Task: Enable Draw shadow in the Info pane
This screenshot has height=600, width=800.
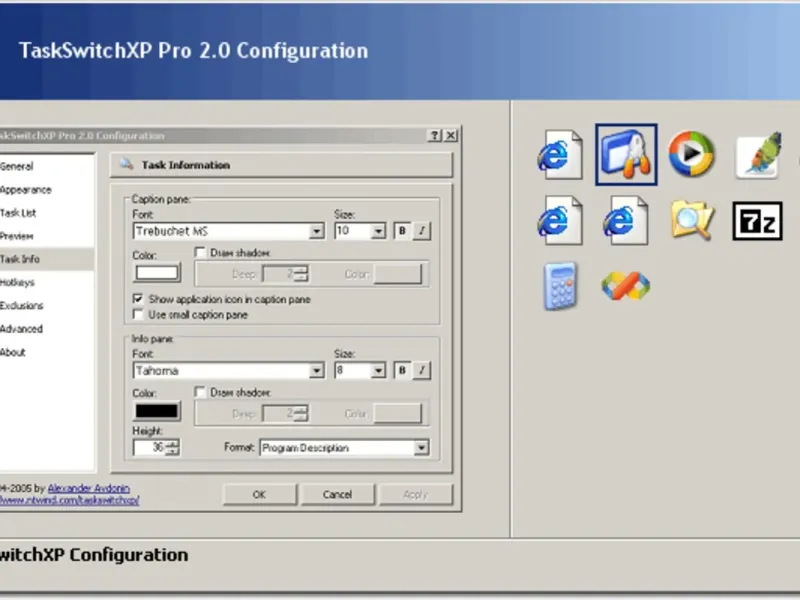Action: point(200,392)
